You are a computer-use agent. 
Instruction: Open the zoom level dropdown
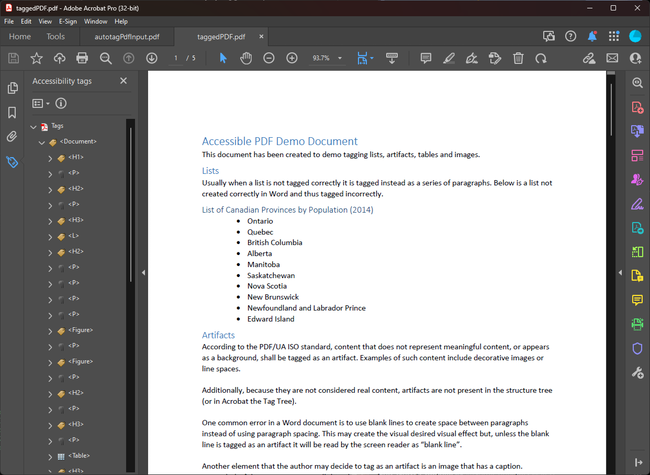[x=340, y=58]
